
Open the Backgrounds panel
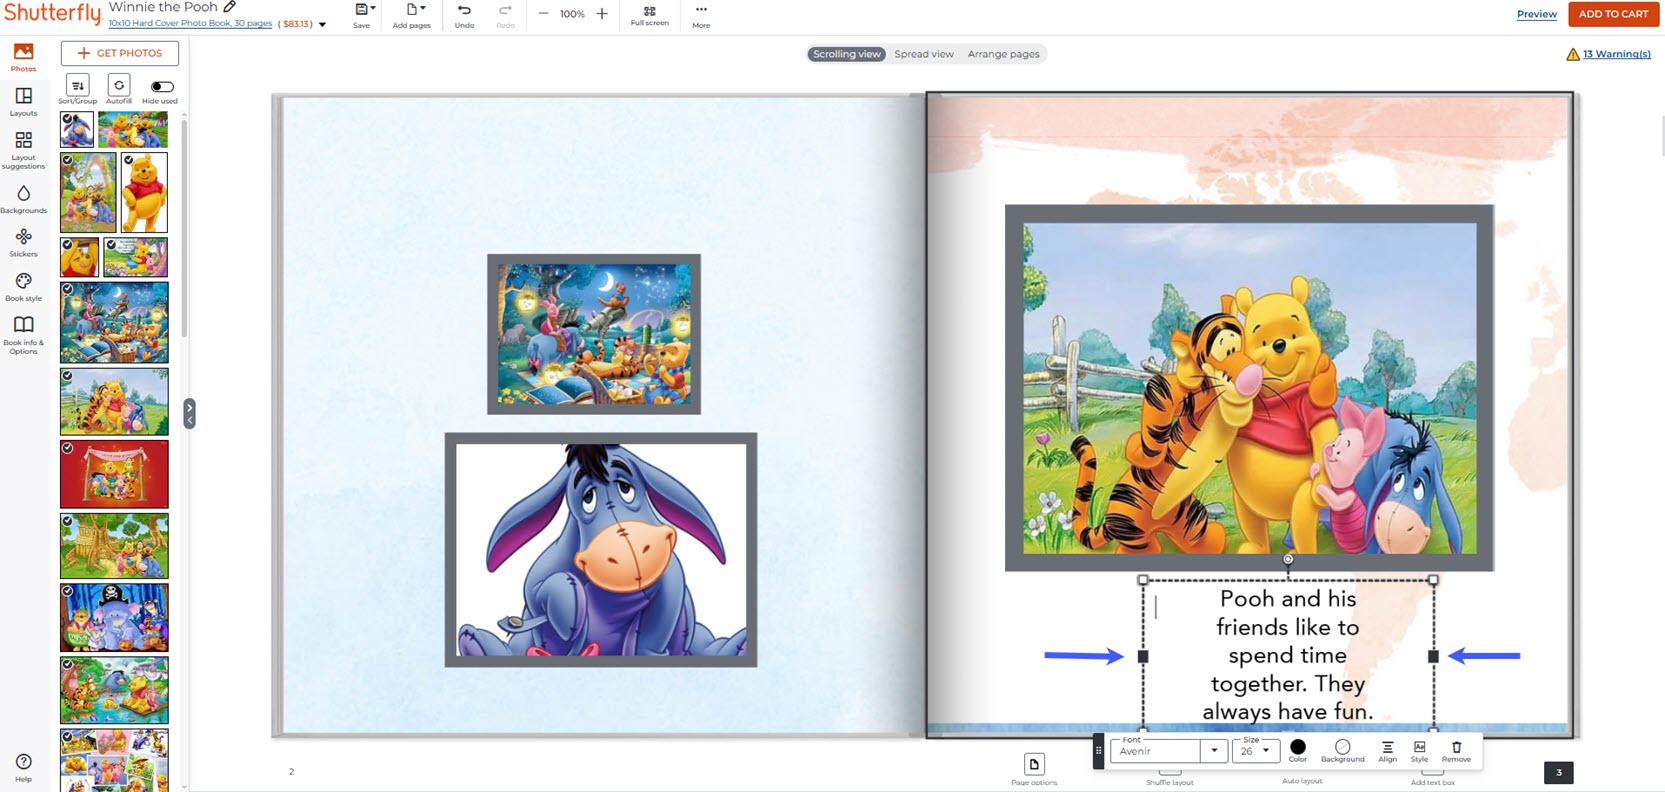tap(23, 198)
